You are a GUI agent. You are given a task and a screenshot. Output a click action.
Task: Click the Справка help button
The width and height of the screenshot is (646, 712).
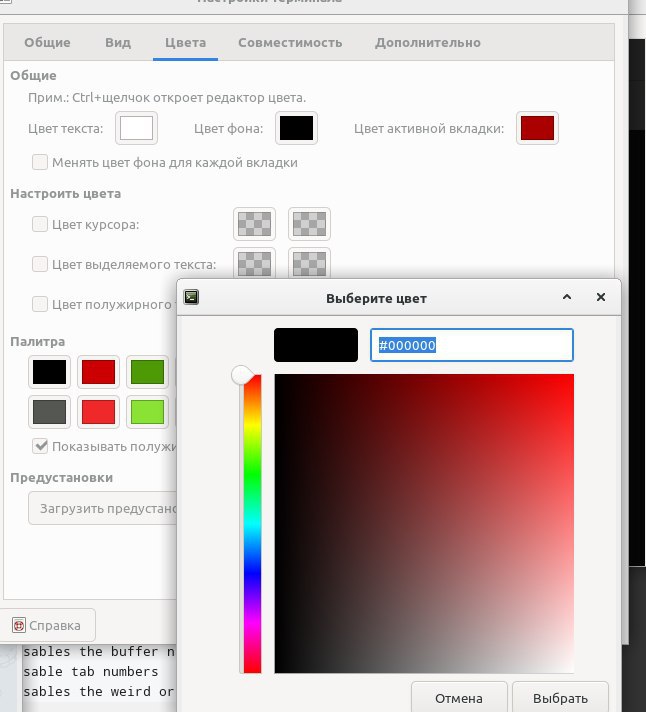47,625
